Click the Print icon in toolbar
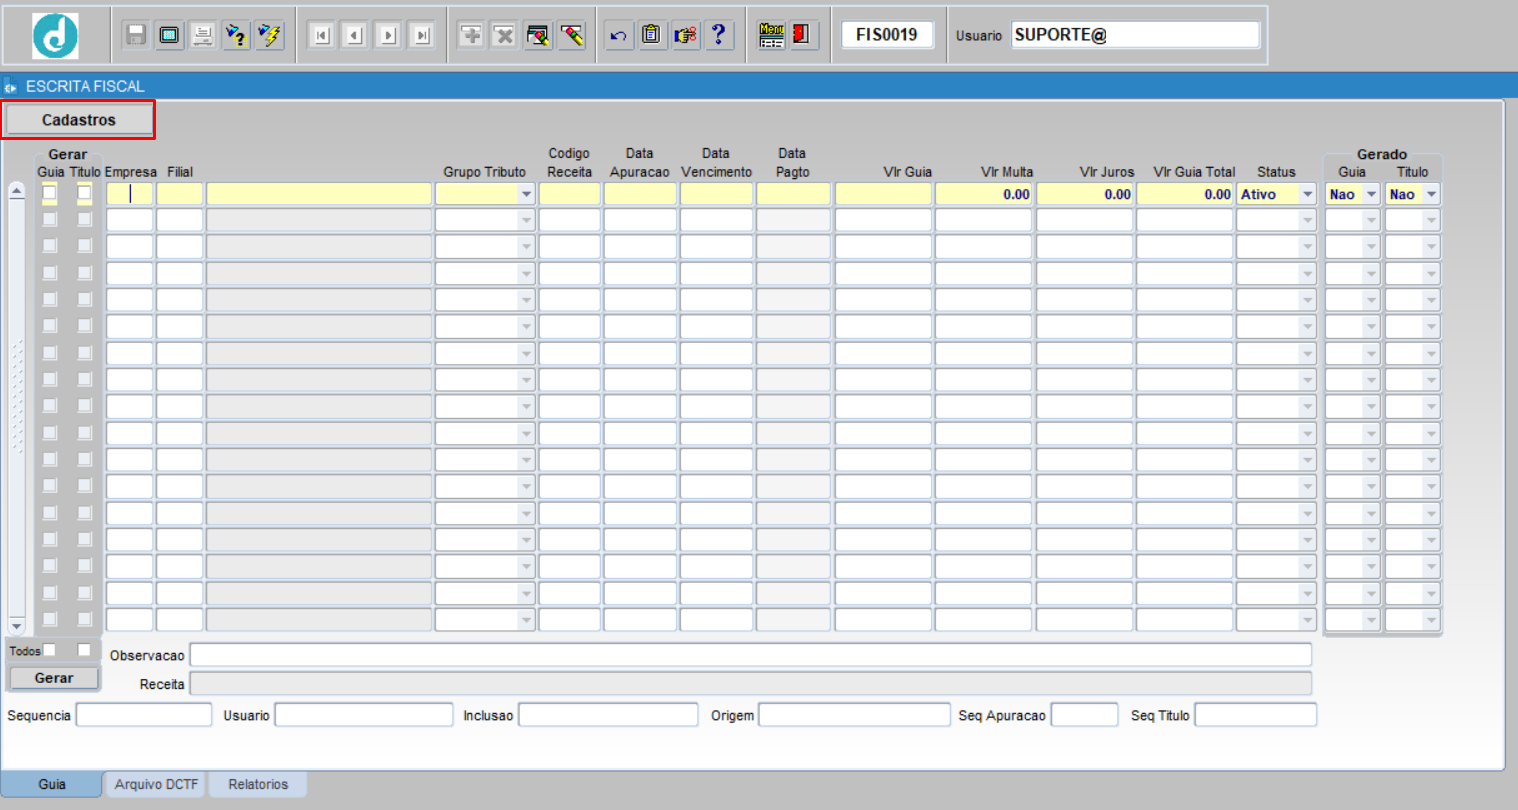1518x810 pixels. coord(203,35)
